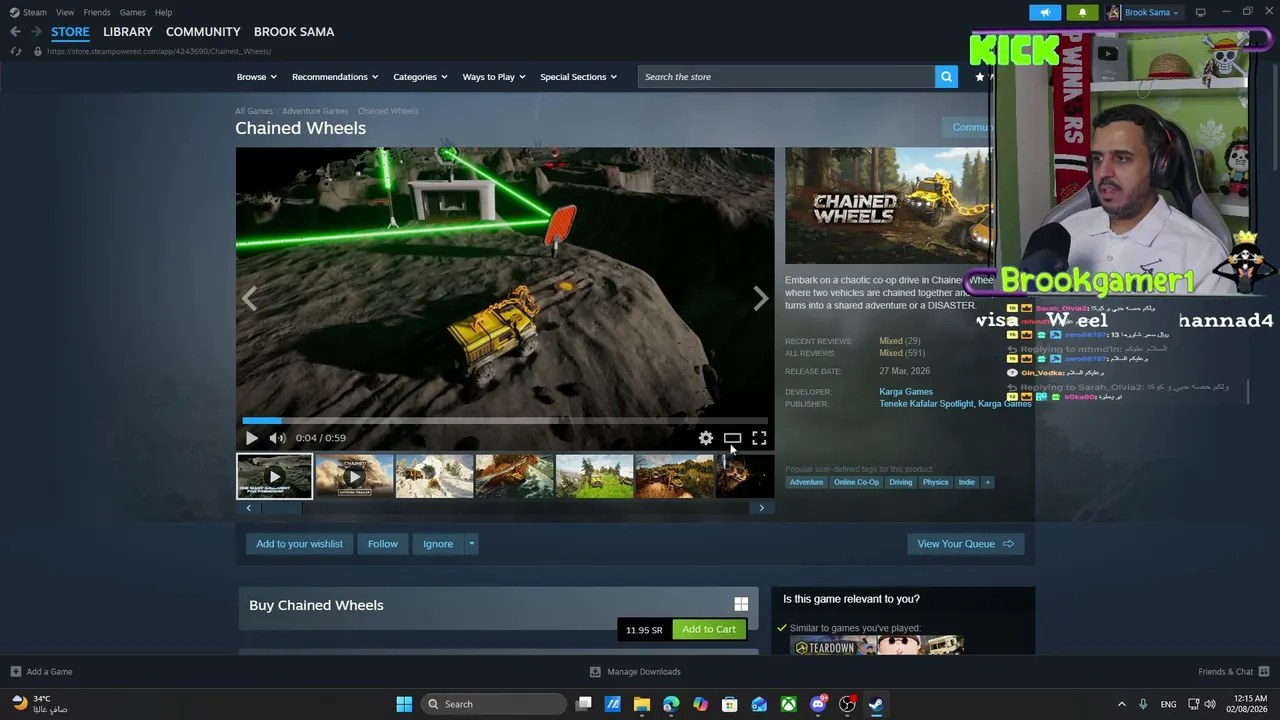Open the Xbox app from the taskbar

[789, 704]
